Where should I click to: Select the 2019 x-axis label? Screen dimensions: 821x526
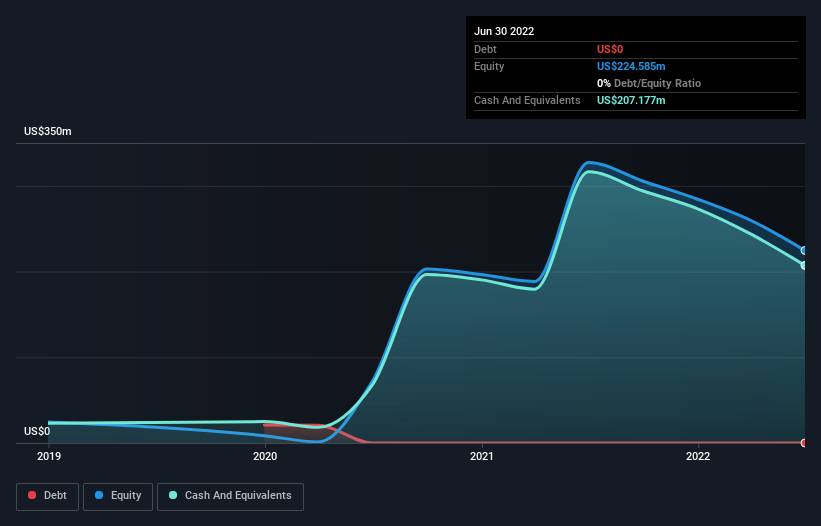pos(49,456)
